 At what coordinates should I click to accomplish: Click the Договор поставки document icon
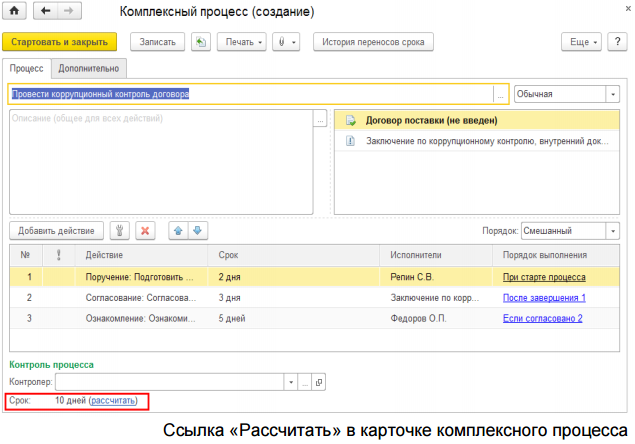coord(351,120)
